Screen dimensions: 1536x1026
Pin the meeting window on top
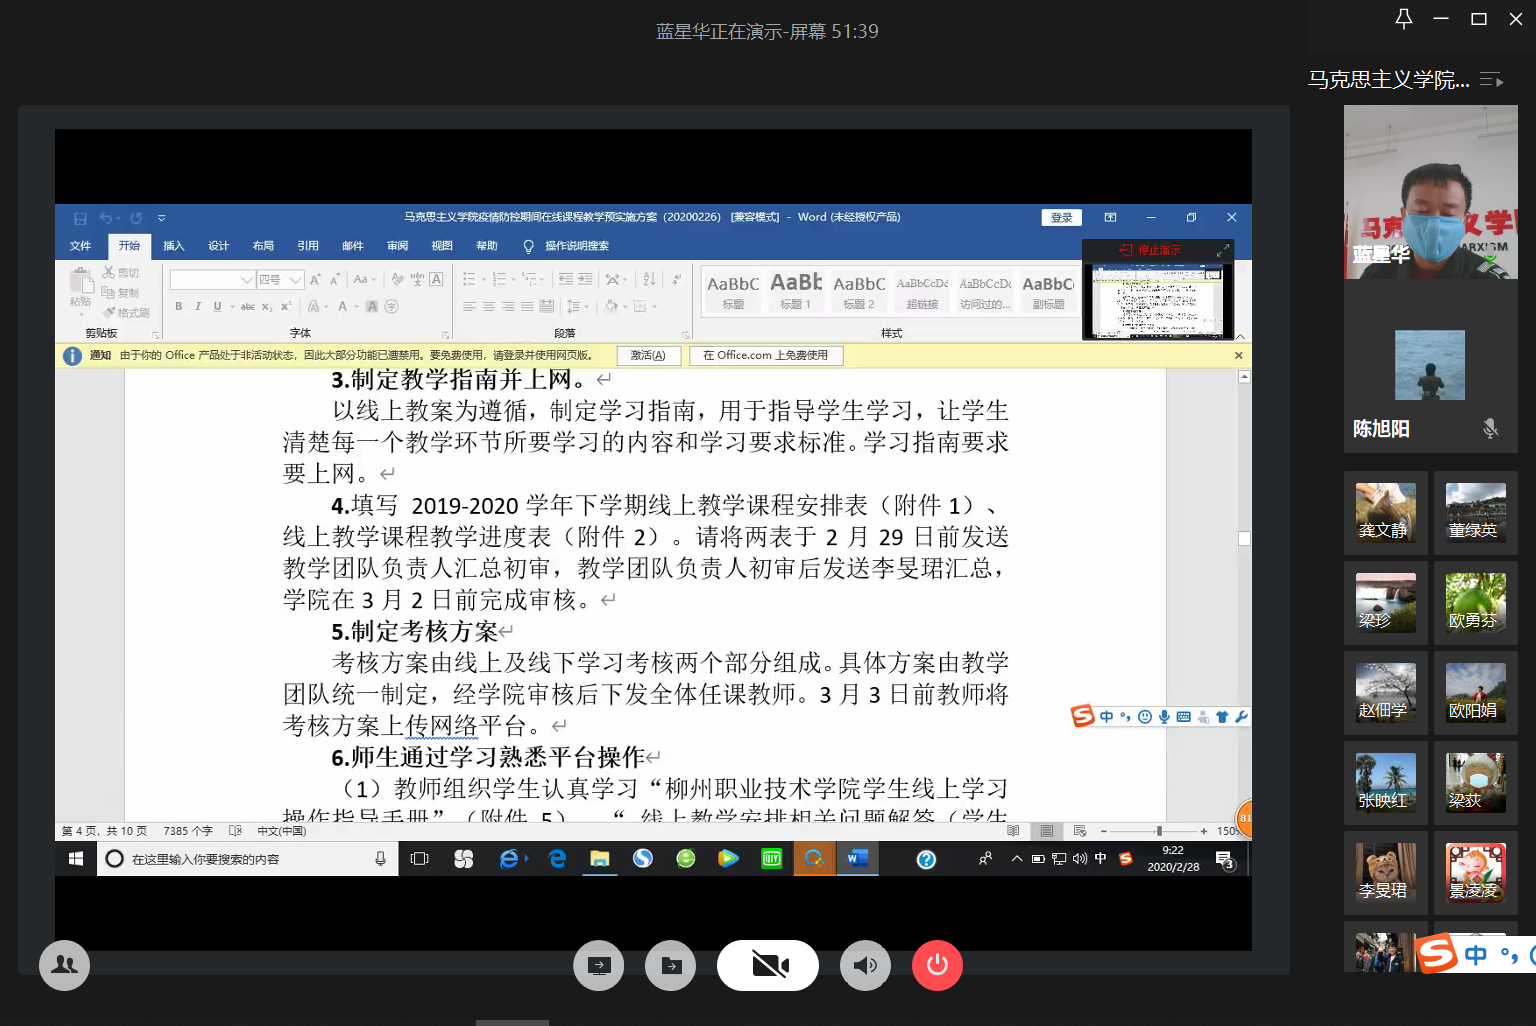tap(1403, 19)
